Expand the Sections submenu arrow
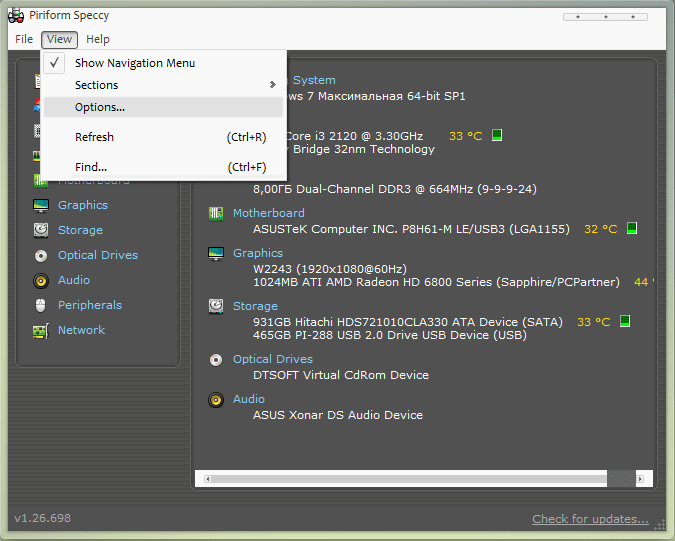Image resolution: width=675 pixels, height=541 pixels. point(272,85)
